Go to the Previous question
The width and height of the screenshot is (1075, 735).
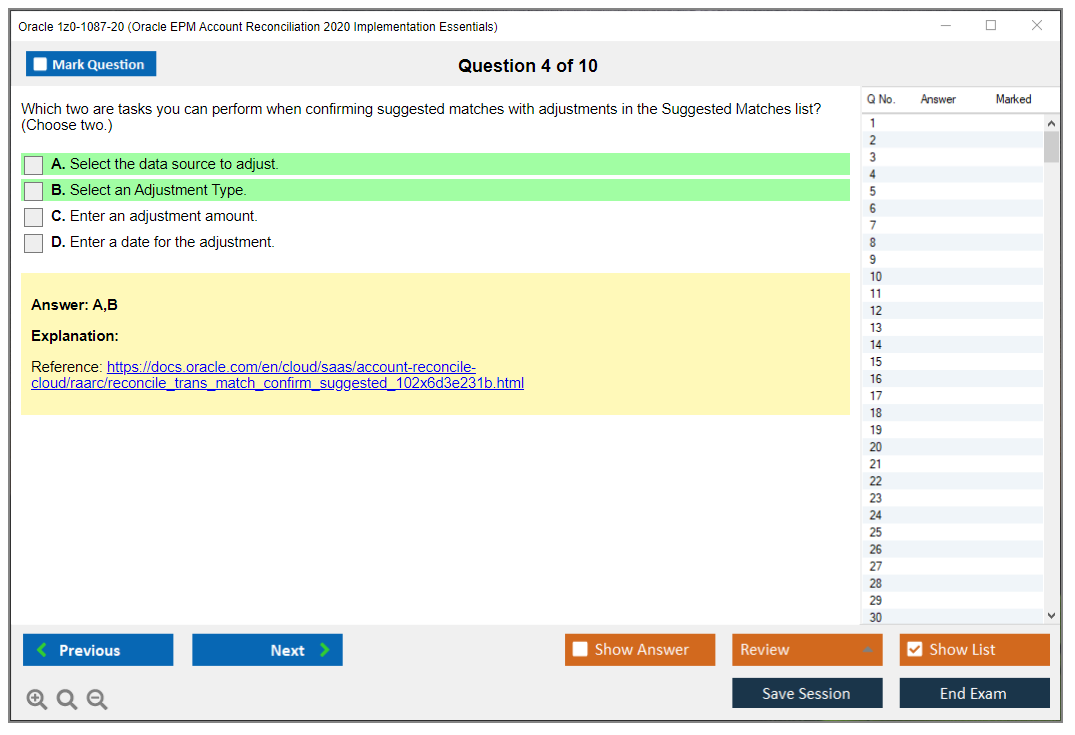point(98,650)
